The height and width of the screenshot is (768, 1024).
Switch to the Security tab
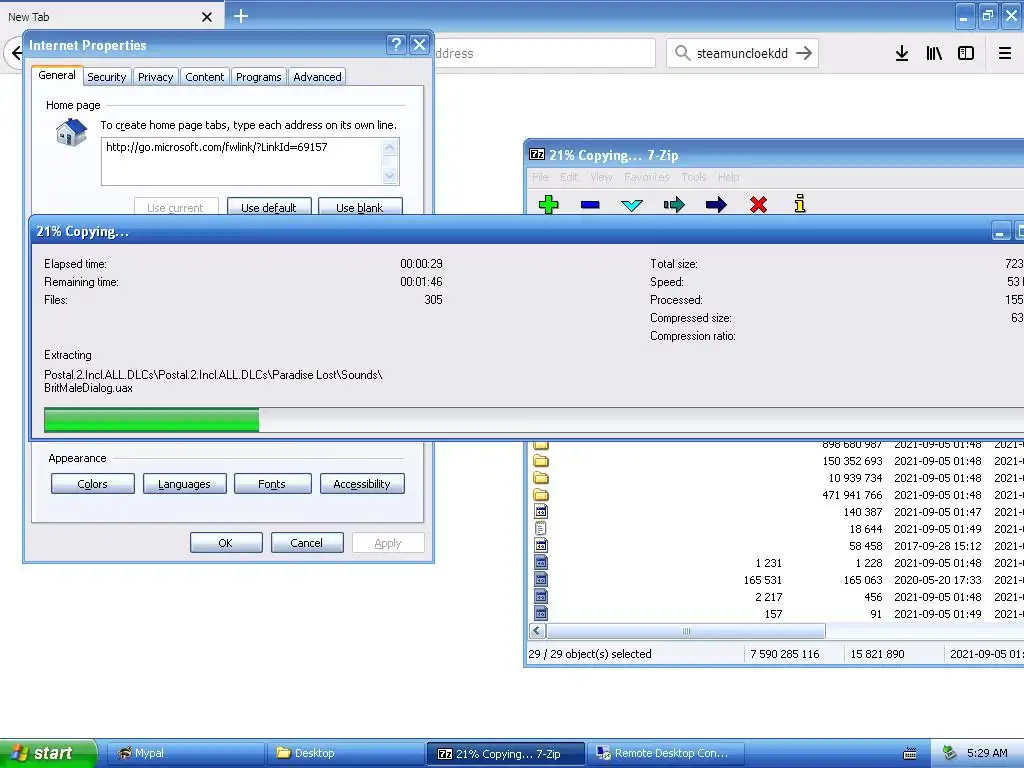point(106,76)
